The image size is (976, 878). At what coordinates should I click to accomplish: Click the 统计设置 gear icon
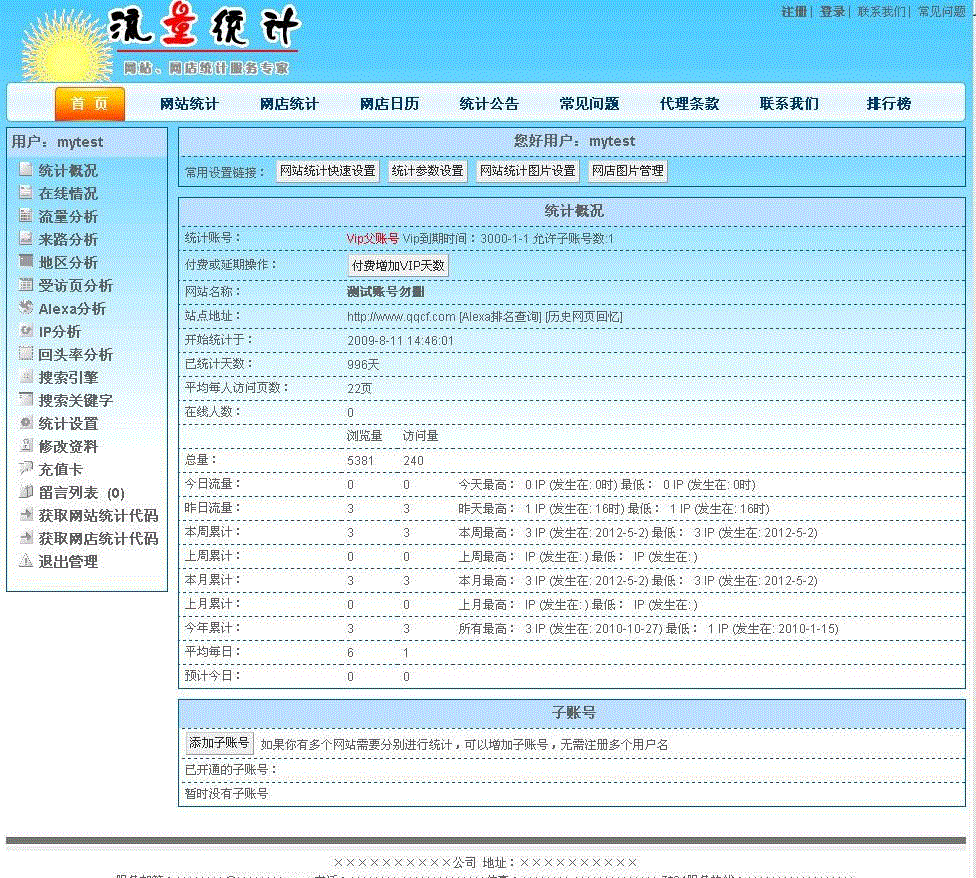(26, 423)
